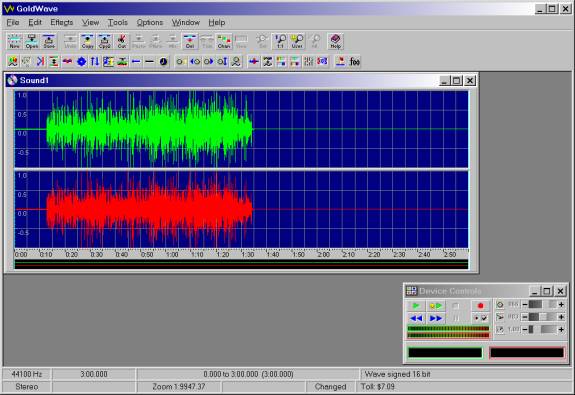Click the Help book icon
Screen dimensions: 575x395
point(336,41)
